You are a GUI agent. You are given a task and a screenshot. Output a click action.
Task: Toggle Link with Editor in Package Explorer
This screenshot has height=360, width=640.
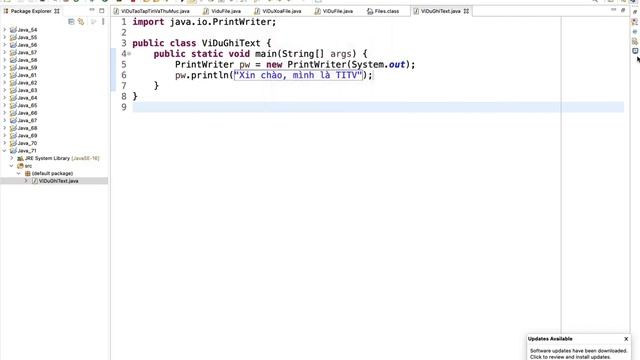tap(81, 22)
